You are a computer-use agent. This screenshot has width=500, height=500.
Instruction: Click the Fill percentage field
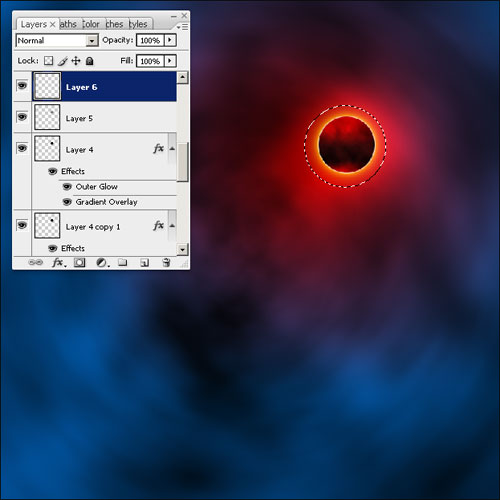150,61
